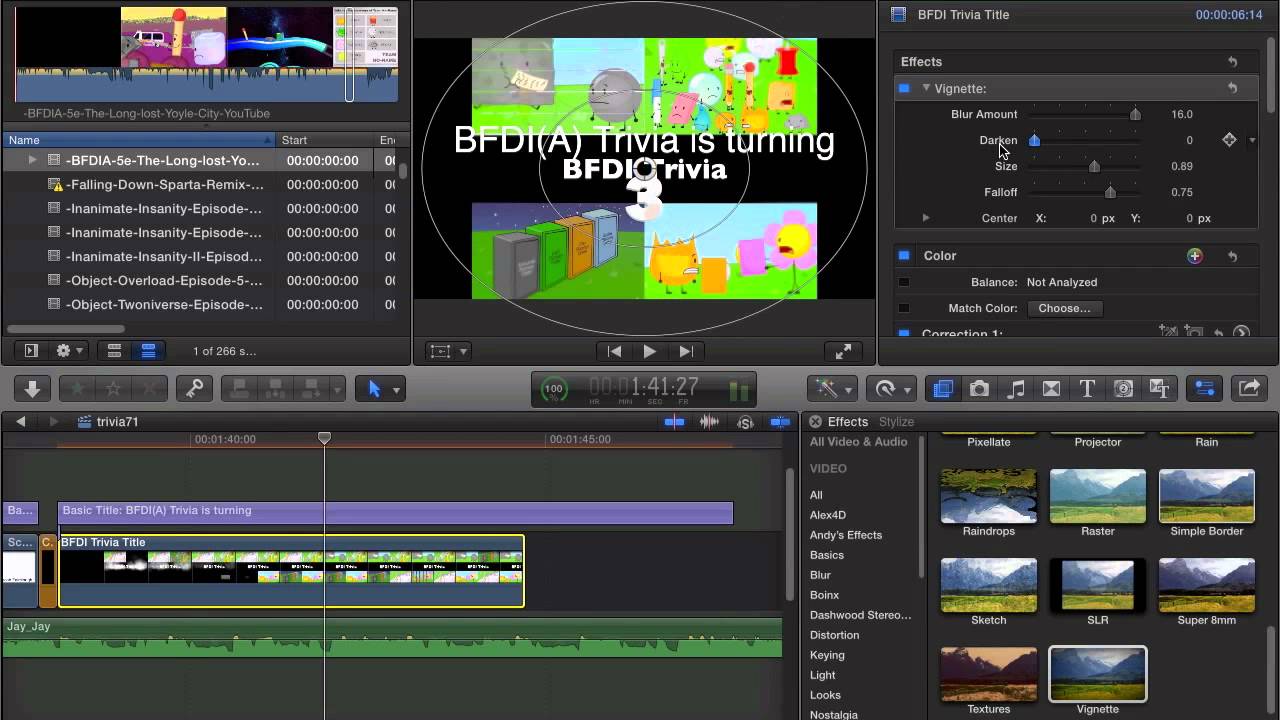The height and width of the screenshot is (720, 1280).
Task: Expand the -BFDIA-5e-The-Long-lost-Yo... clip row
Action: (x=32, y=160)
